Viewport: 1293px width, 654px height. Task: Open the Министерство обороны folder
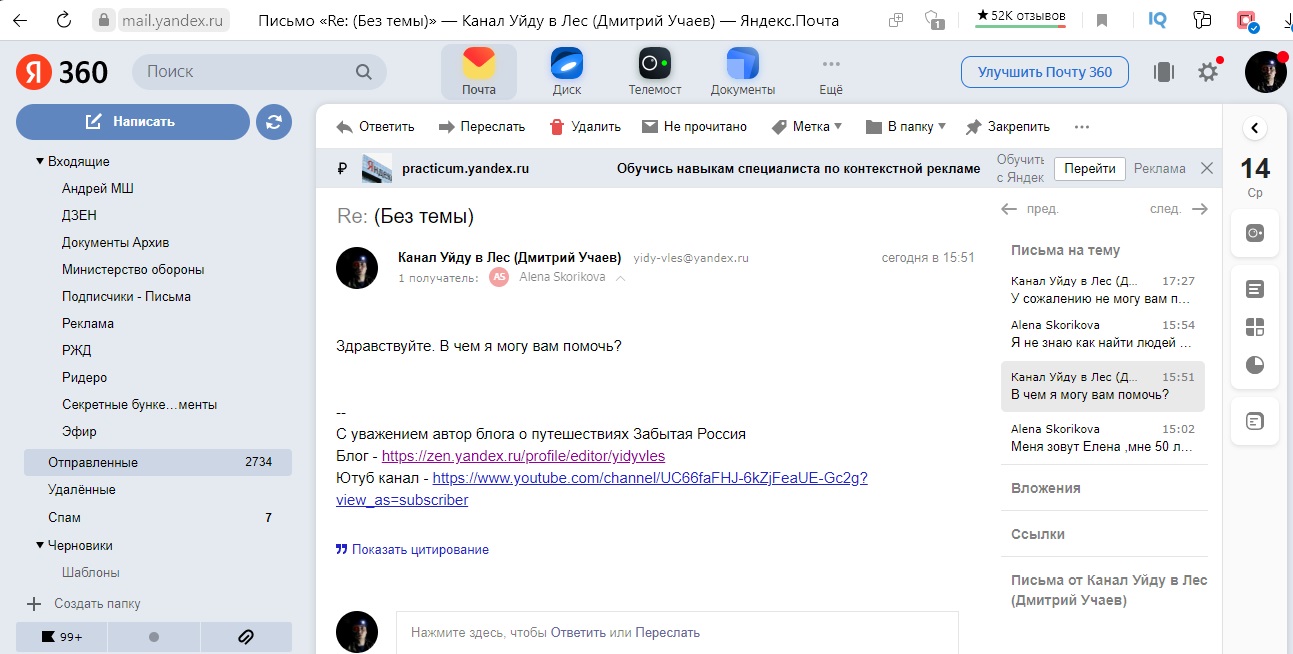pos(133,269)
